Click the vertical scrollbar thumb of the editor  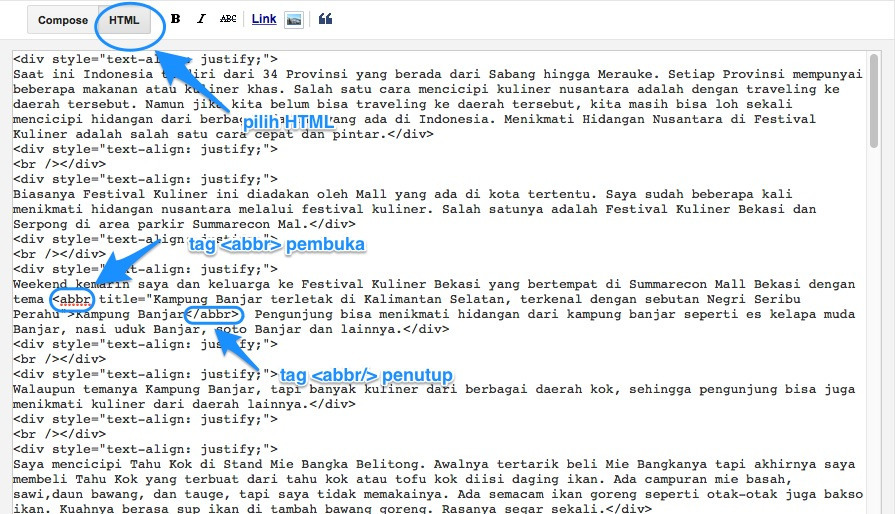pyautogui.click(x=873, y=101)
